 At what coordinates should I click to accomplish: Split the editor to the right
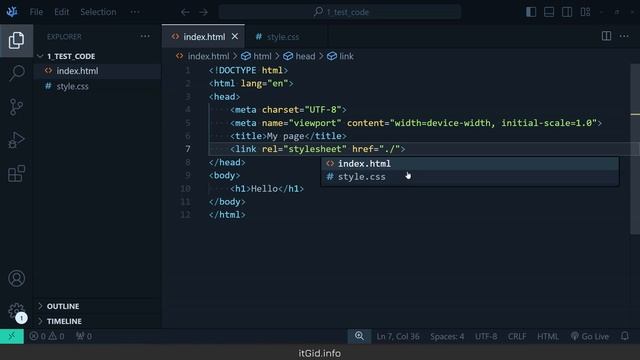[x=606, y=36]
